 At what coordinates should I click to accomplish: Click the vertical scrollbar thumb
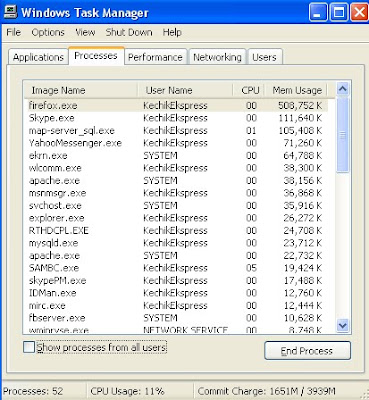pyautogui.click(x=343, y=135)
